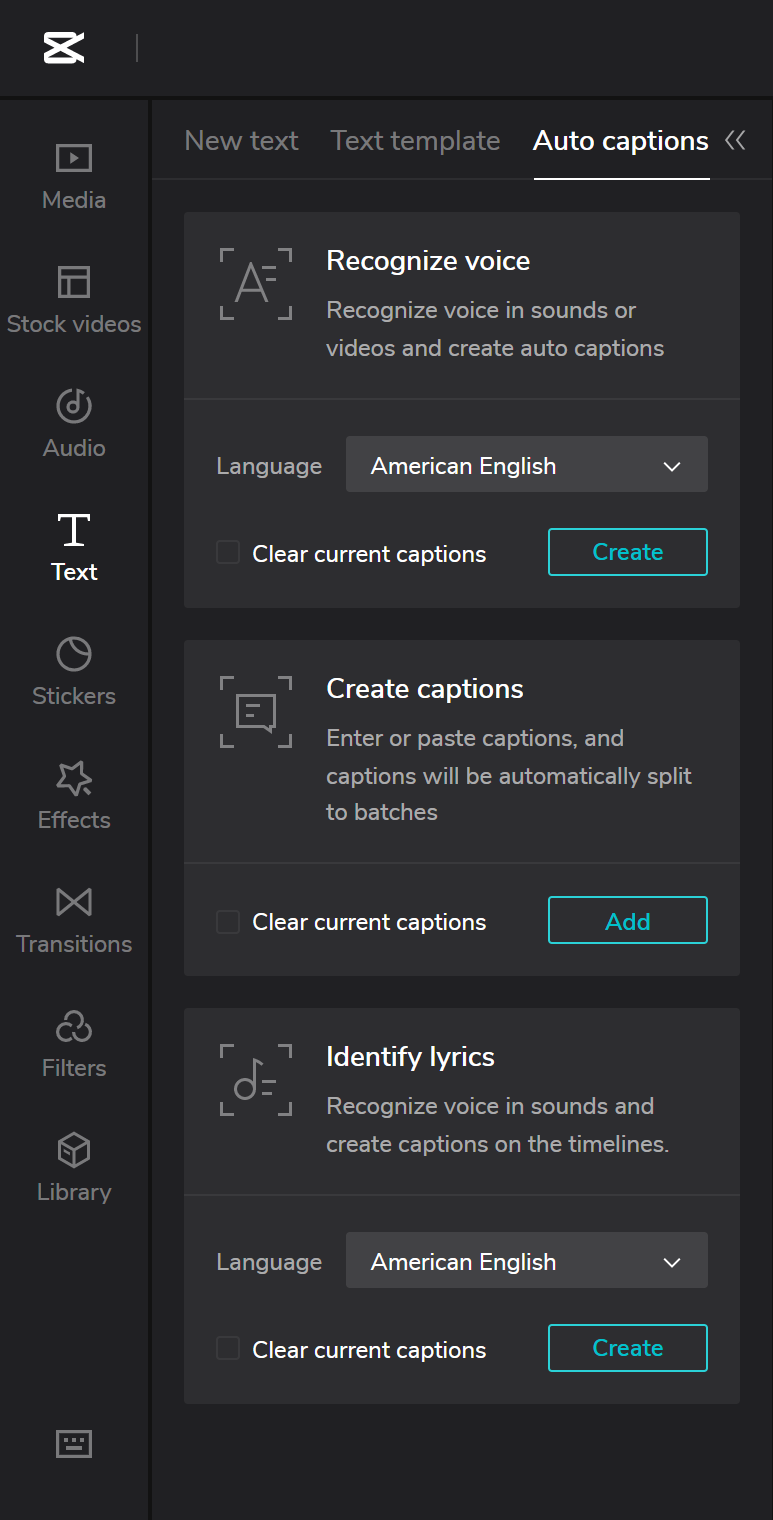Tick Clear current captions under Create captions
The width and height of the screenshot is (773, 1520).
[x=228, y=921]
